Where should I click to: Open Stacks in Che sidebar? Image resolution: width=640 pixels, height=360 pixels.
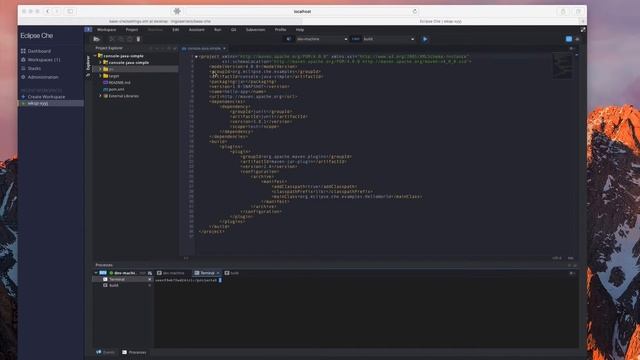click(x=34, y=68)
